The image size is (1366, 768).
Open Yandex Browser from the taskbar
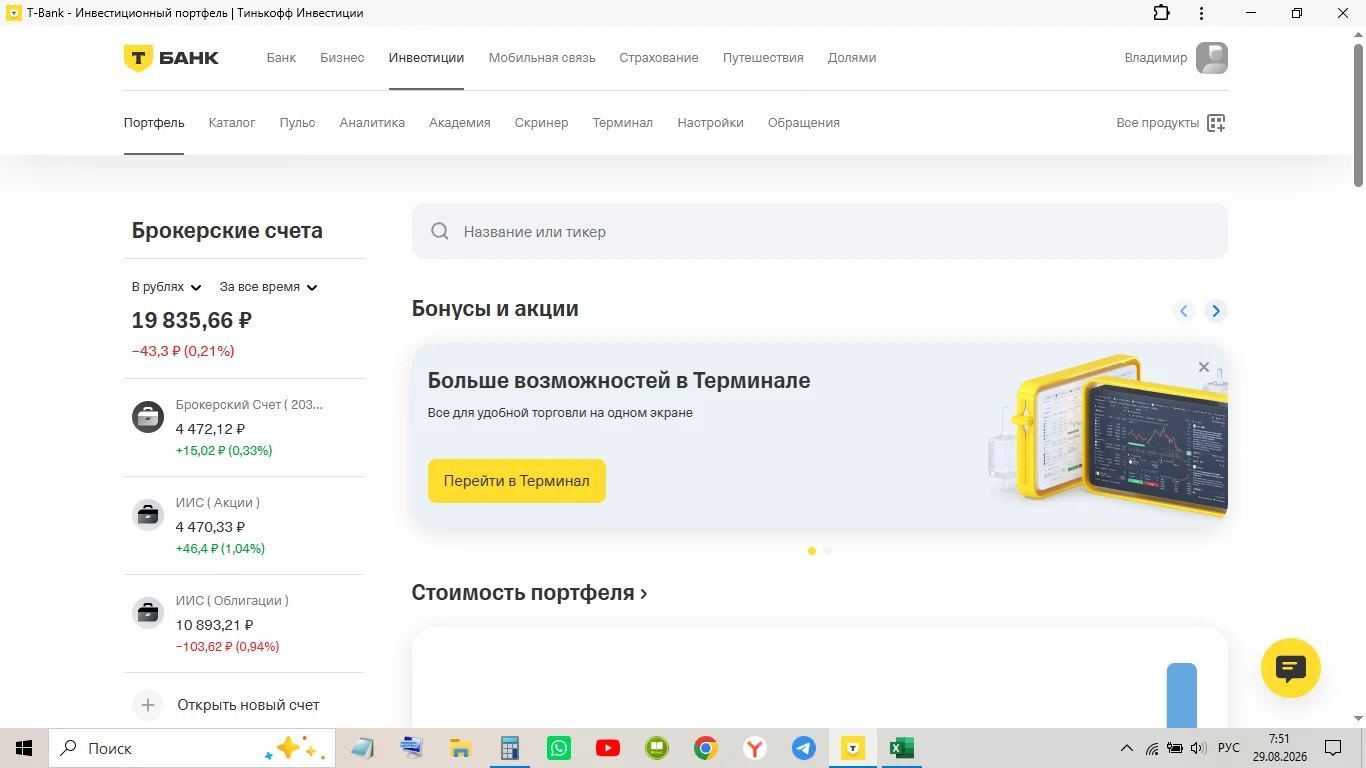click(755, 748)
